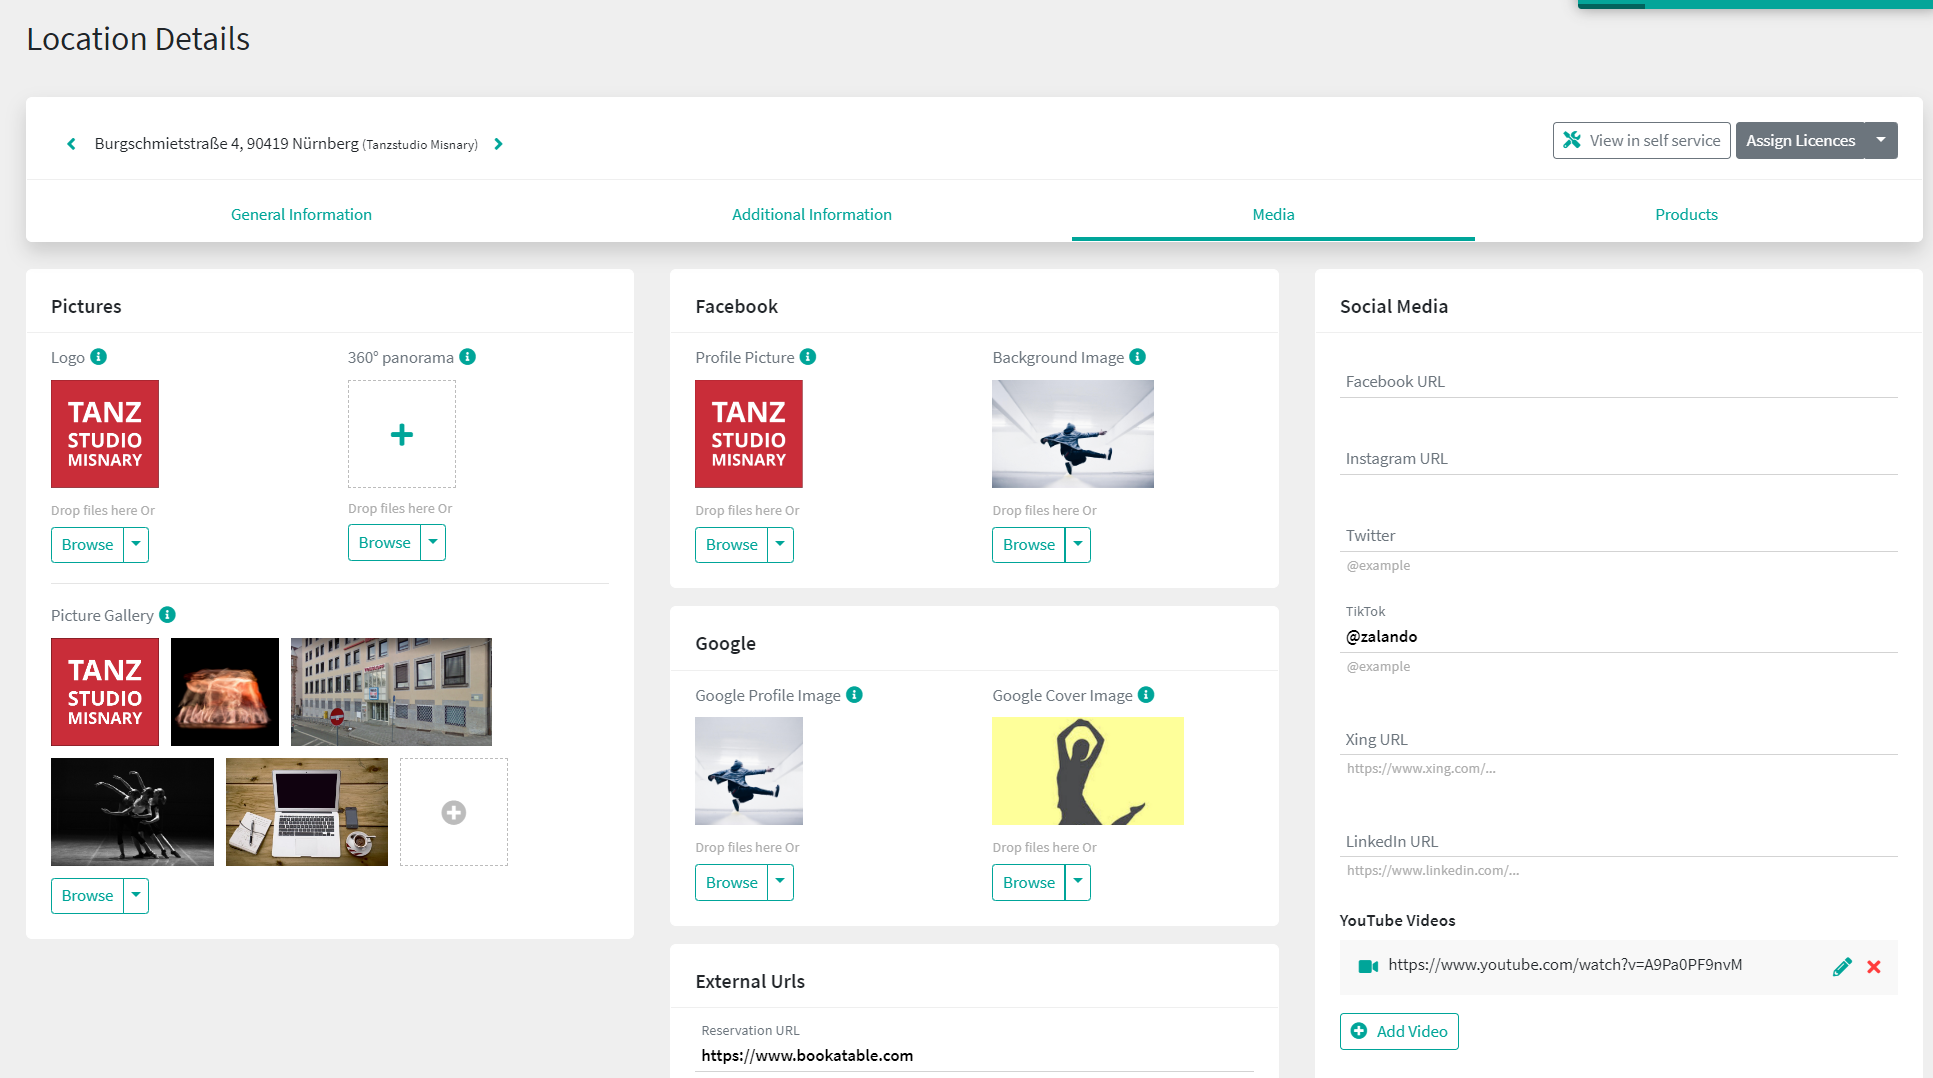Click the Facebook URL input field
Viewport: 1933px width, 1078px height.
(x=1618, y=382)
